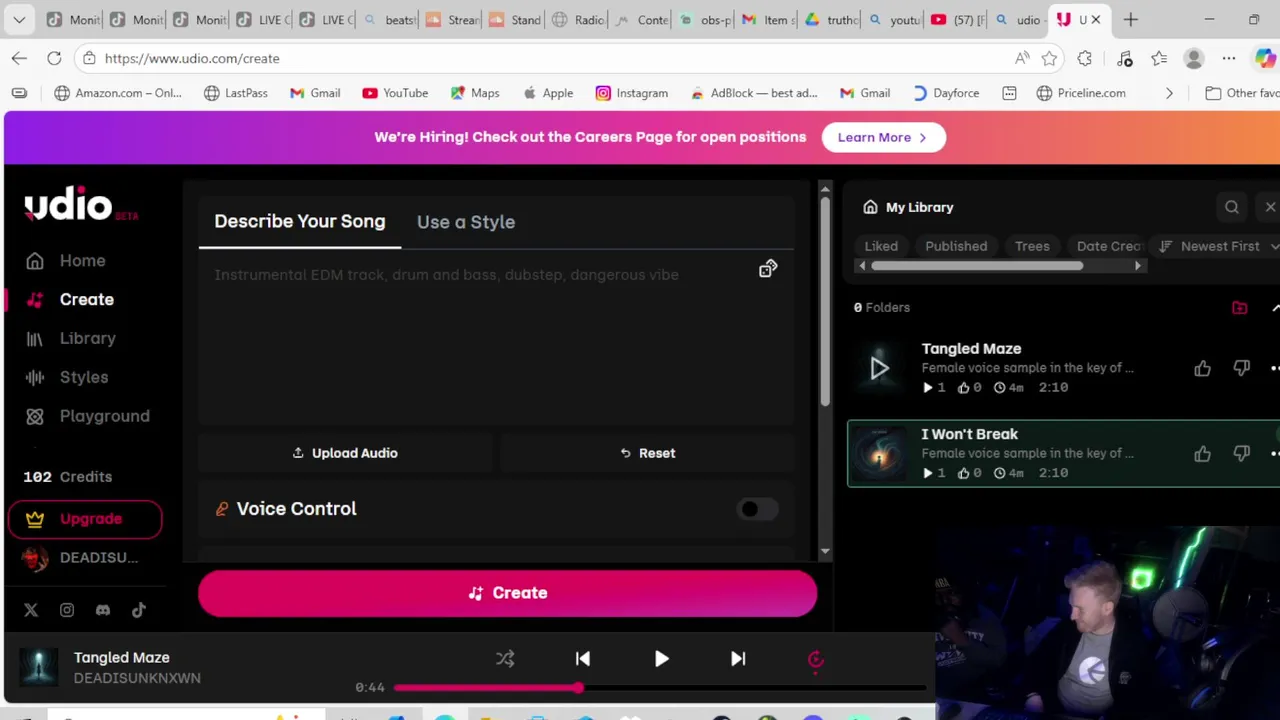Click the playback progress slider

(x=660, y=688)
